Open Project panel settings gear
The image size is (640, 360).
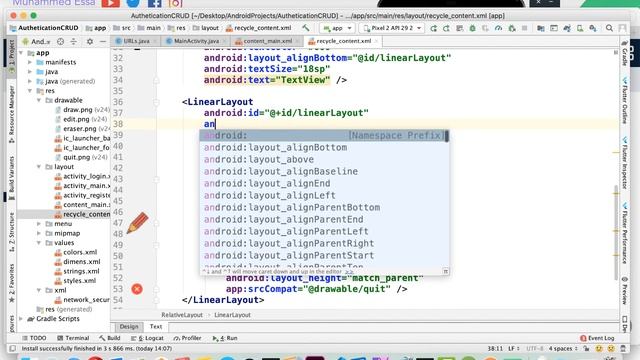point(90,41)
